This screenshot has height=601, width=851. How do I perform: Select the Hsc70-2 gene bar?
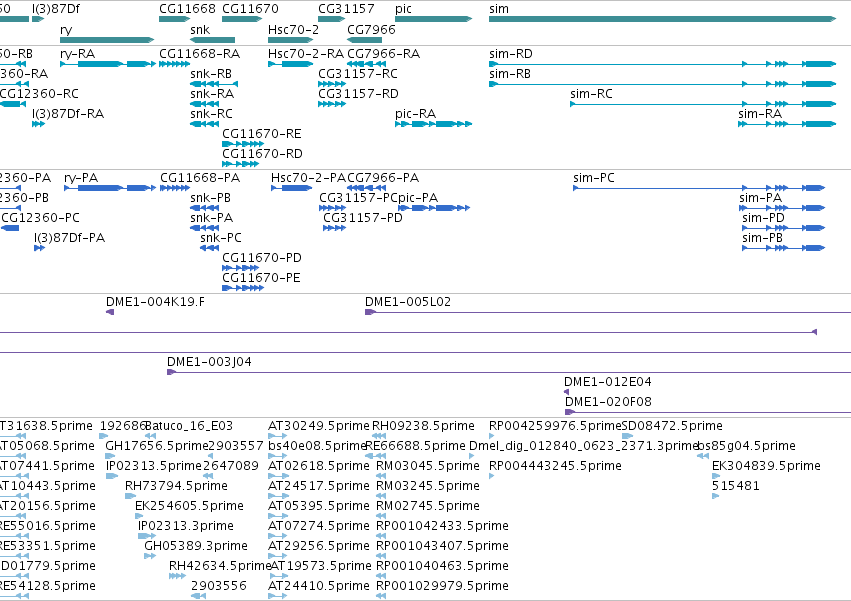[x=290, y=40]
